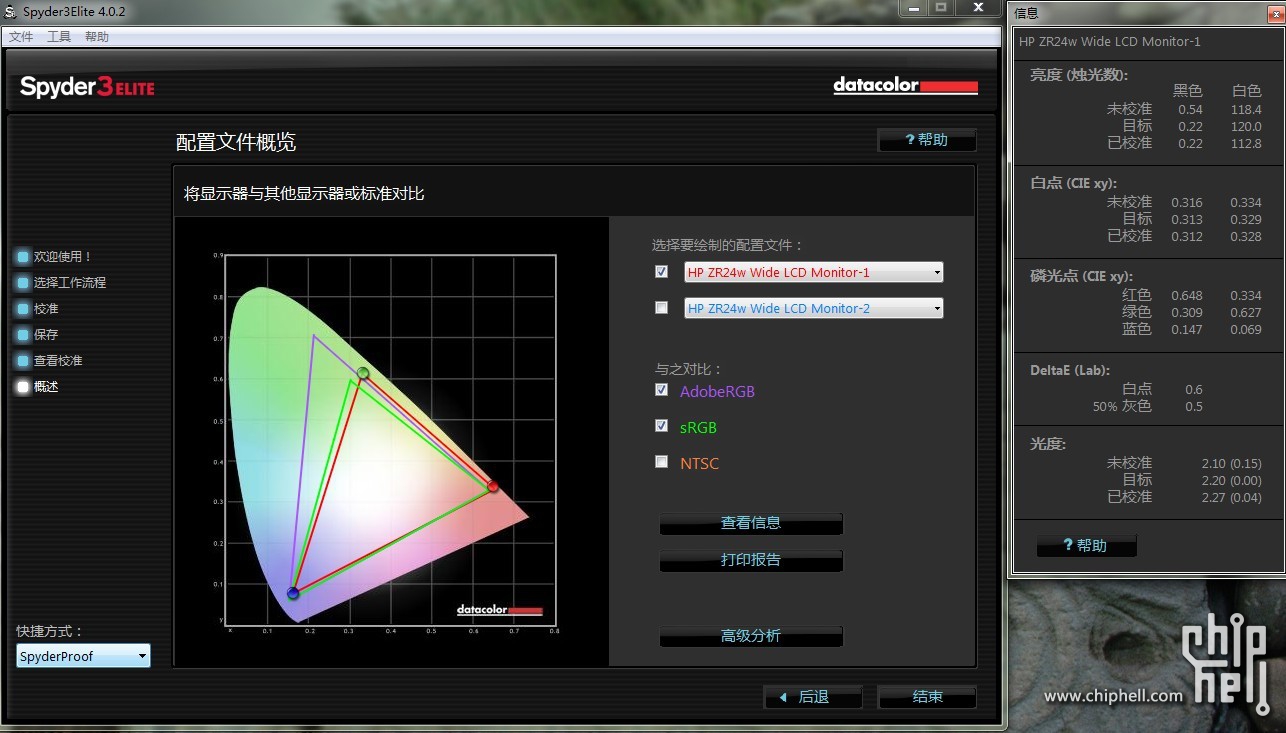Image resolution: width=1286 pixels, height=733 pixels.
Task: Open the 帮助 menu in menu bar
Action: [x=97, y=37]
